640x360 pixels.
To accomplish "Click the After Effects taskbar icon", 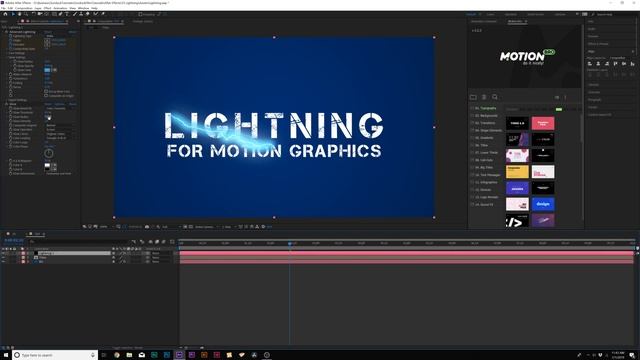I will pyautogui.click(x=179, y=355).
